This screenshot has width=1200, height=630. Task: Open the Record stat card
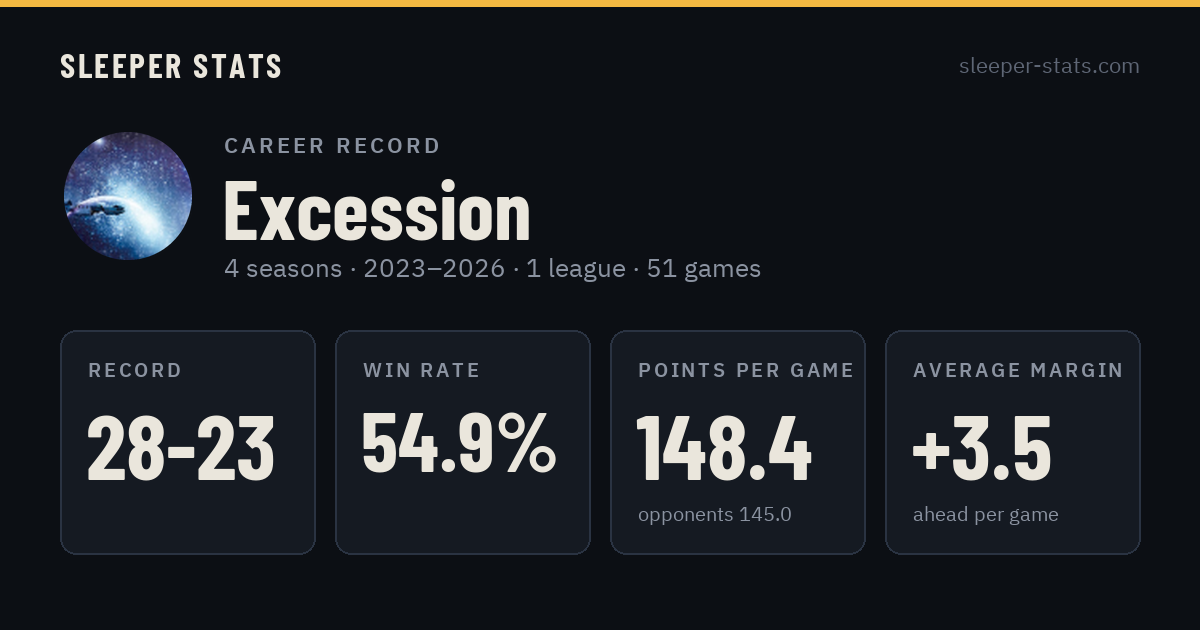(188, 442)
